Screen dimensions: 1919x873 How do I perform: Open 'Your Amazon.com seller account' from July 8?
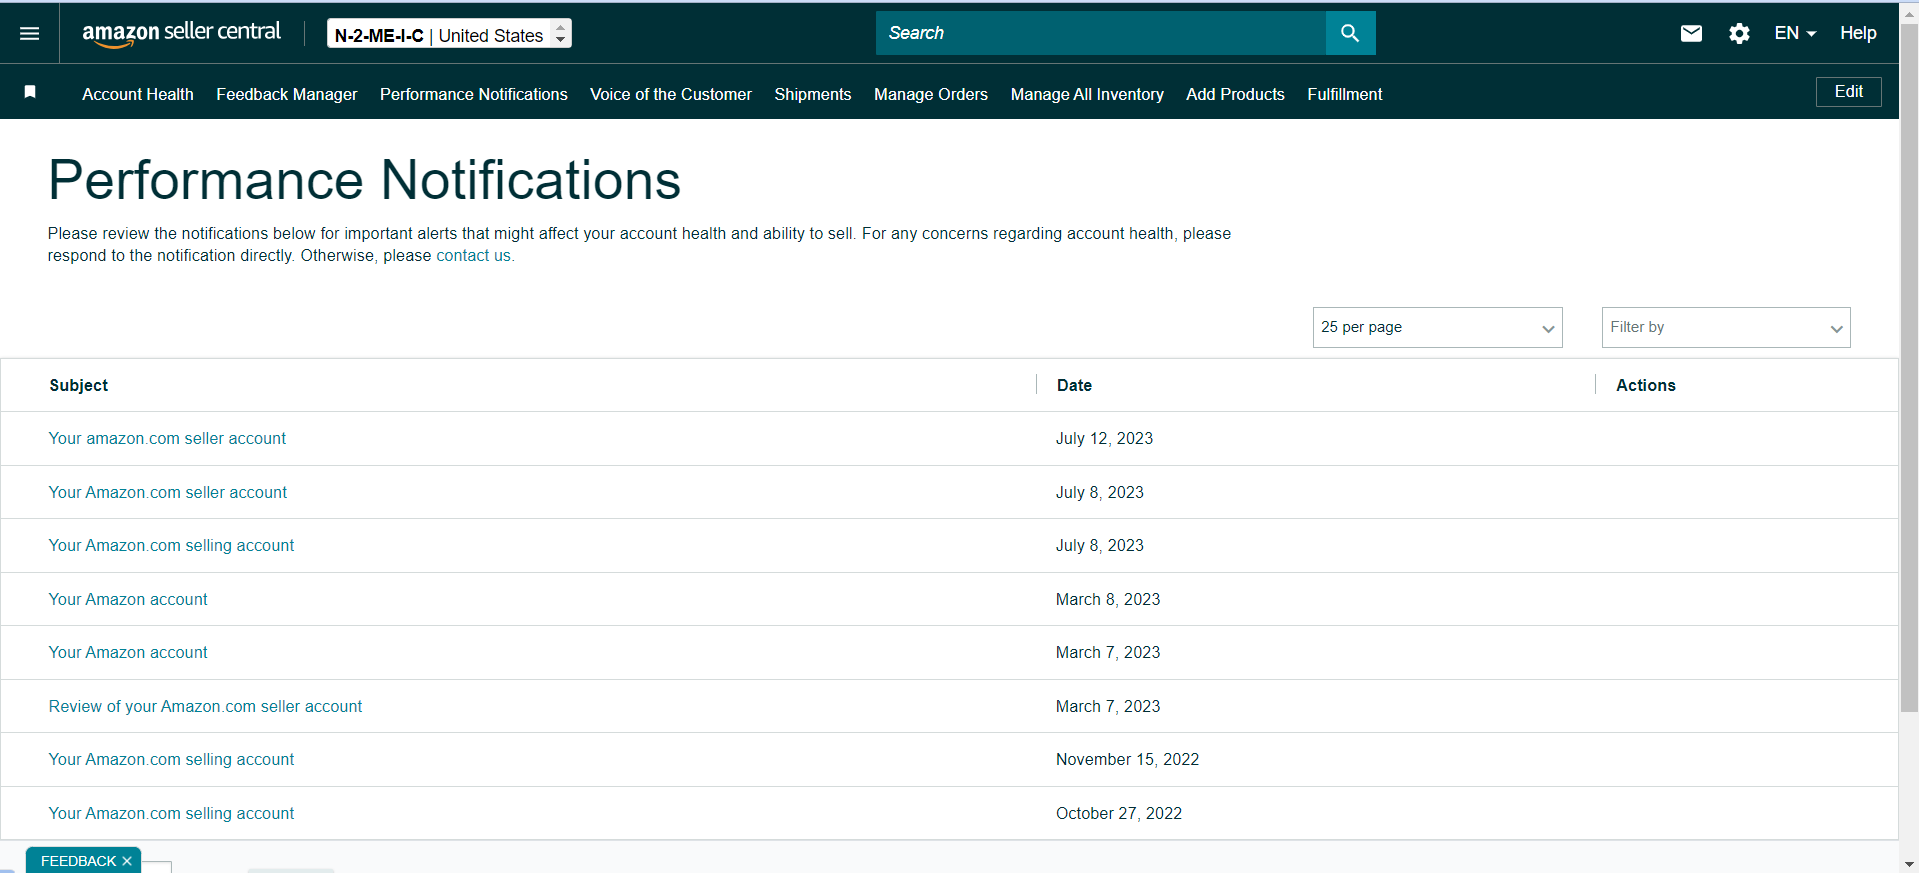point(168,492)
